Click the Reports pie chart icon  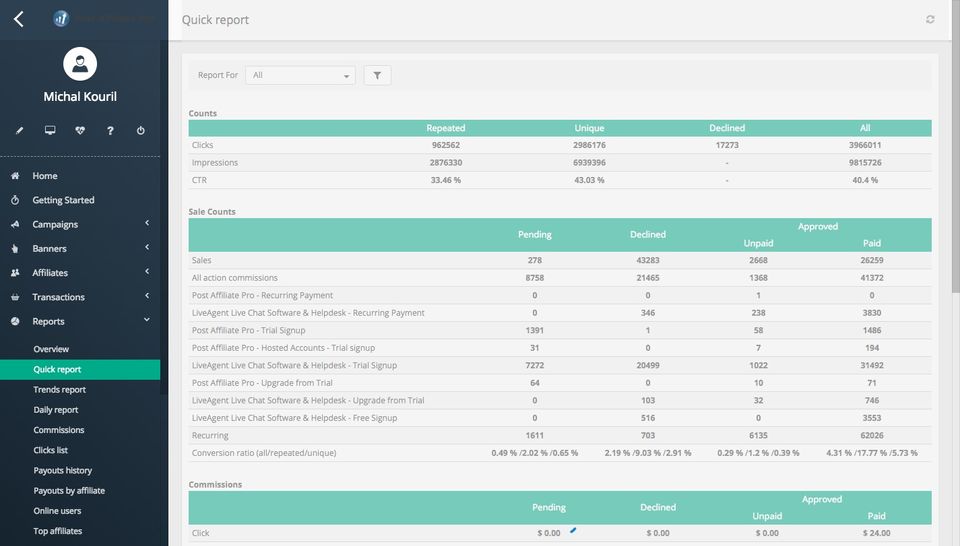[15, 321]
